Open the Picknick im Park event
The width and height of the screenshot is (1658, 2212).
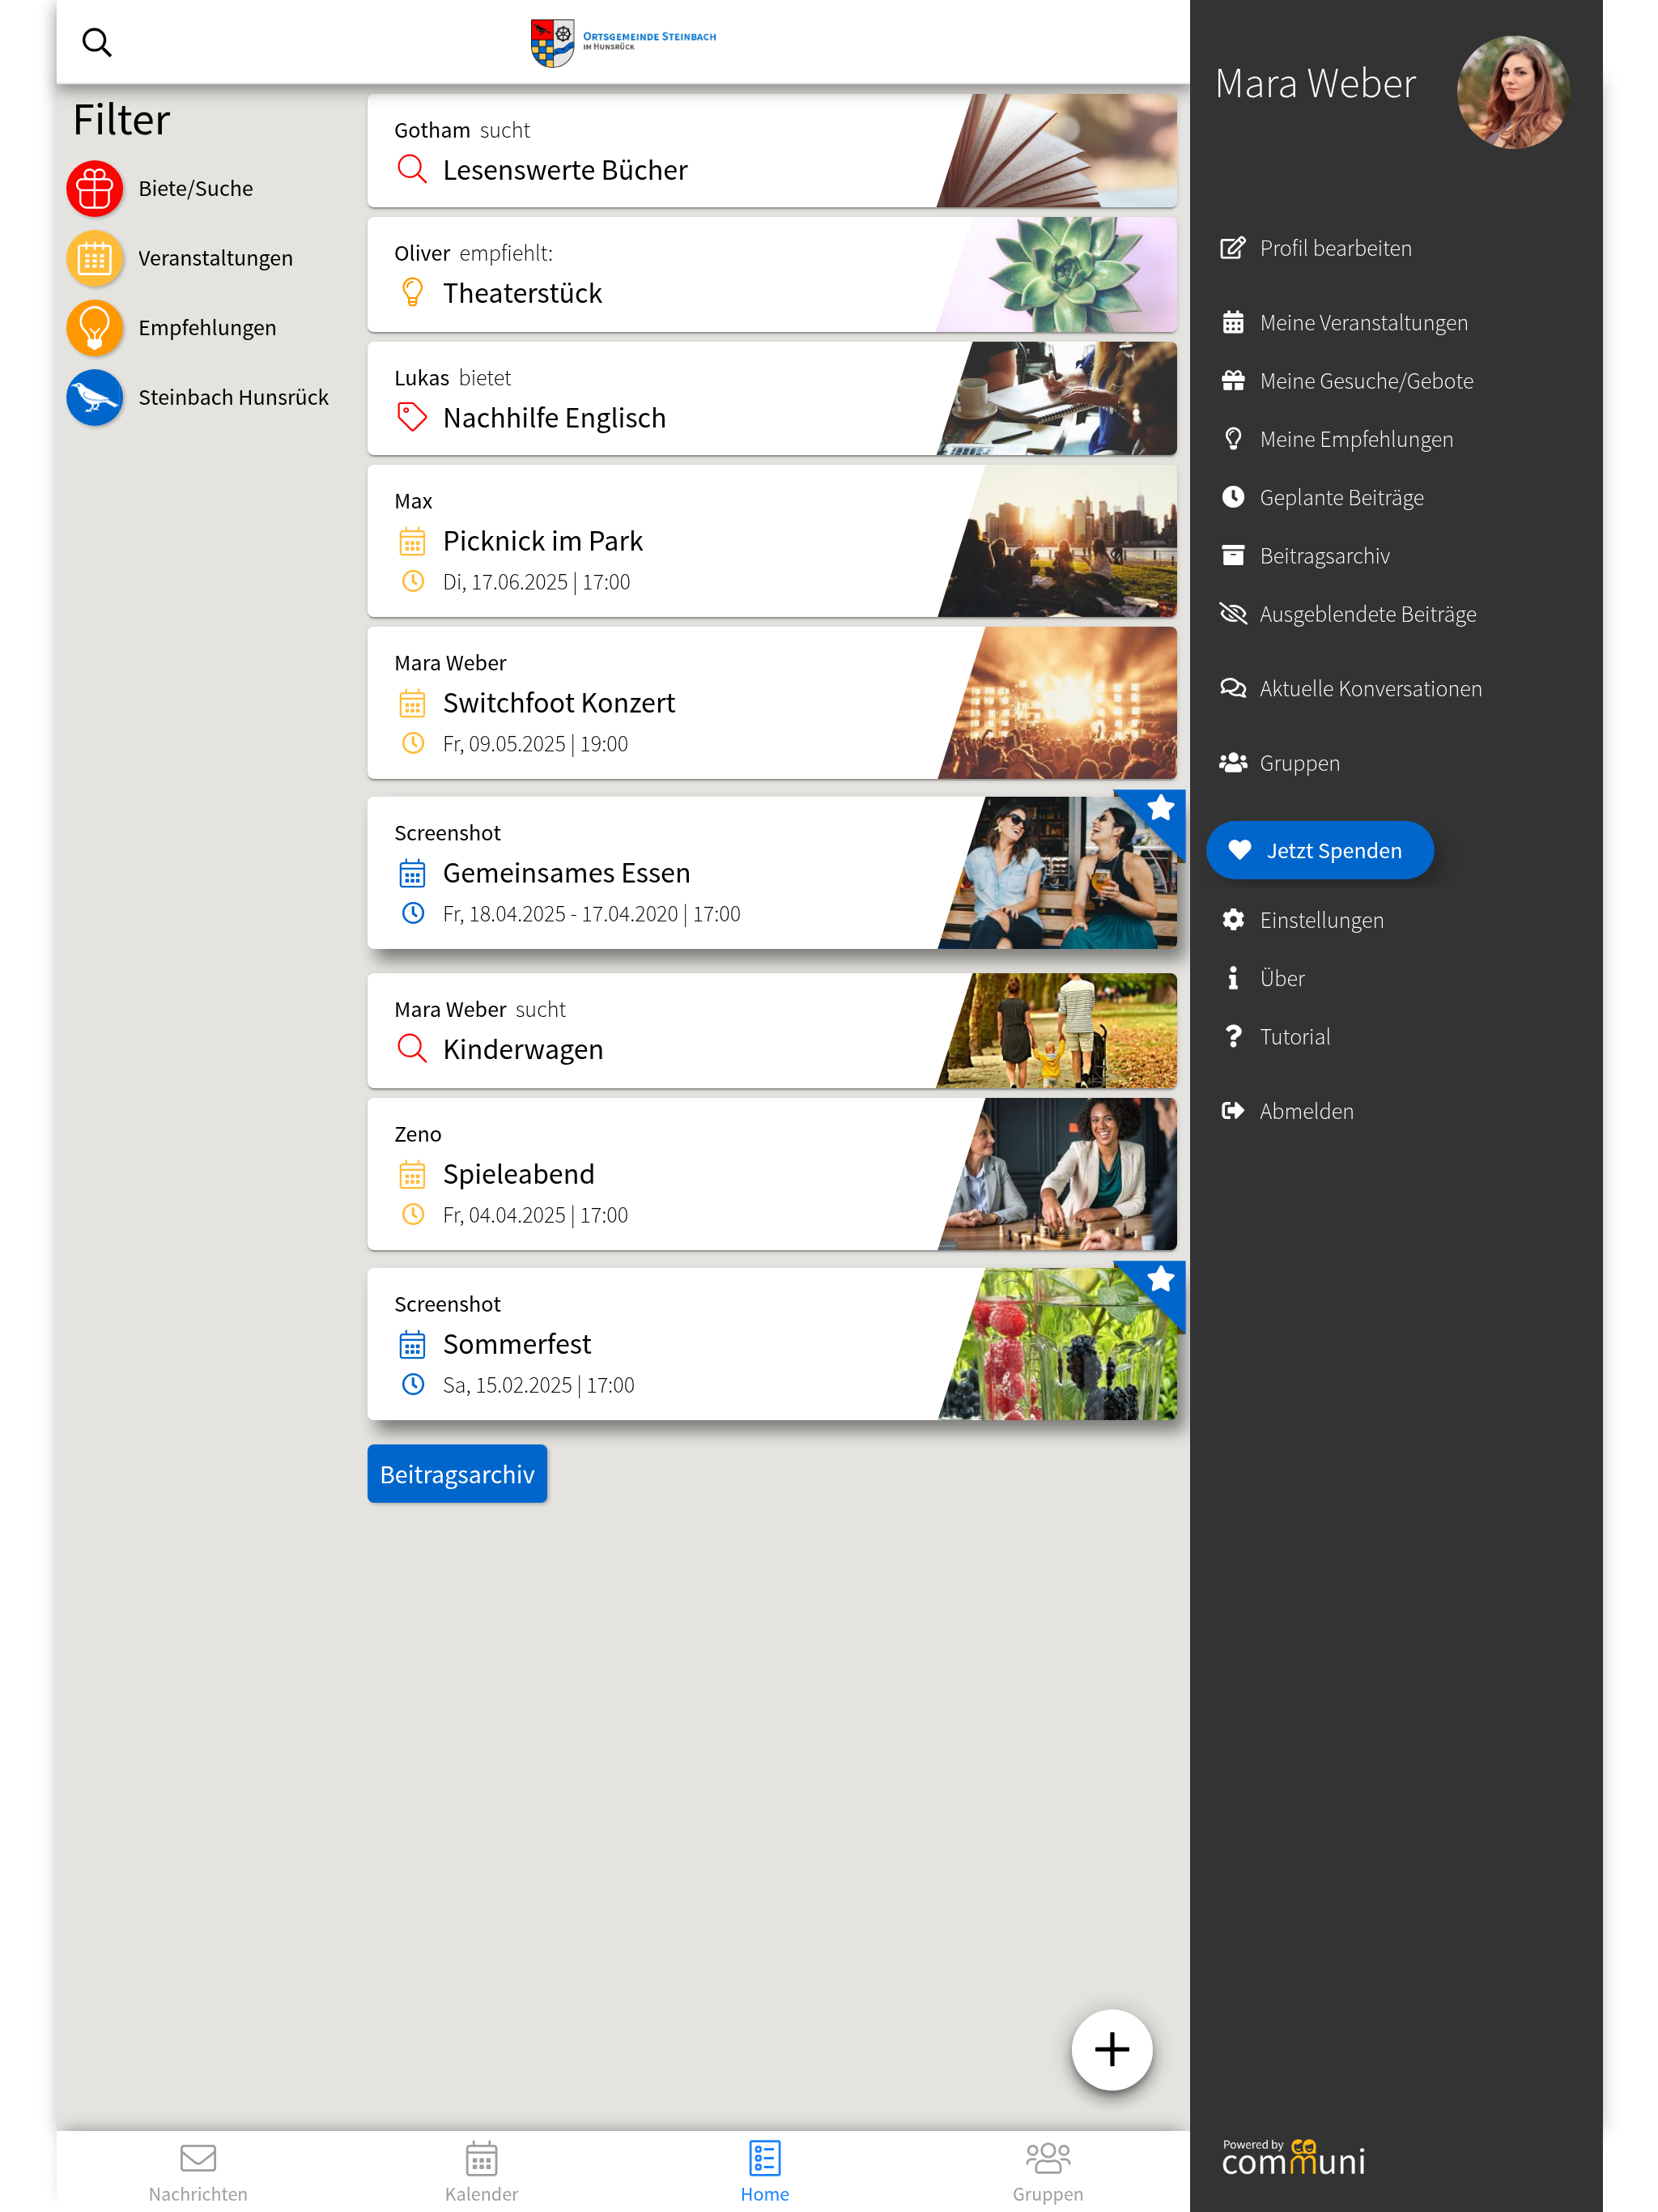click(x=771, y=541)
